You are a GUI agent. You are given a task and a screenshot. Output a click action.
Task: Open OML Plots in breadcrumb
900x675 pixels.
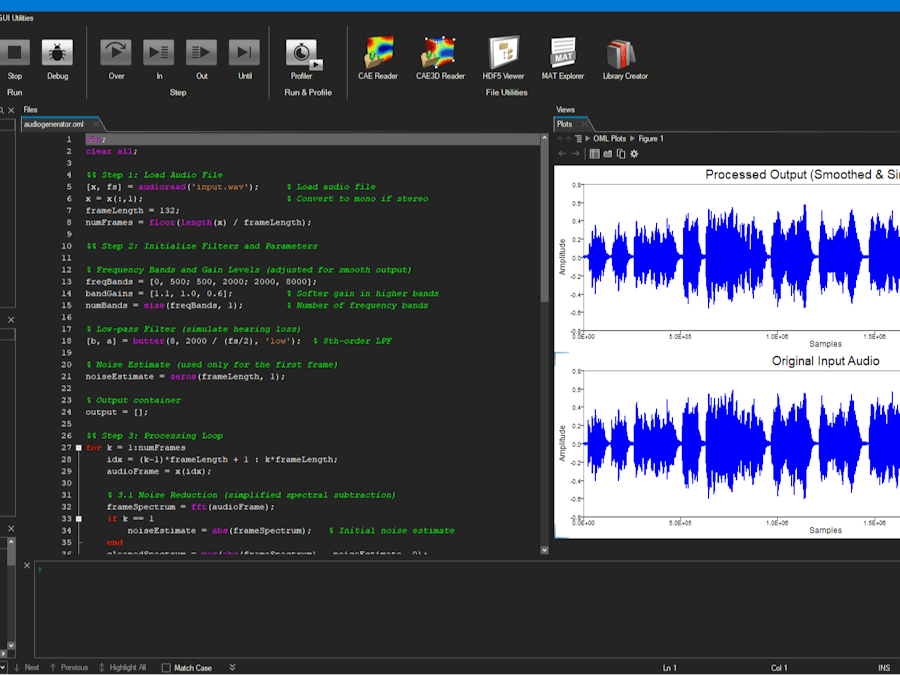click(610, 139)
